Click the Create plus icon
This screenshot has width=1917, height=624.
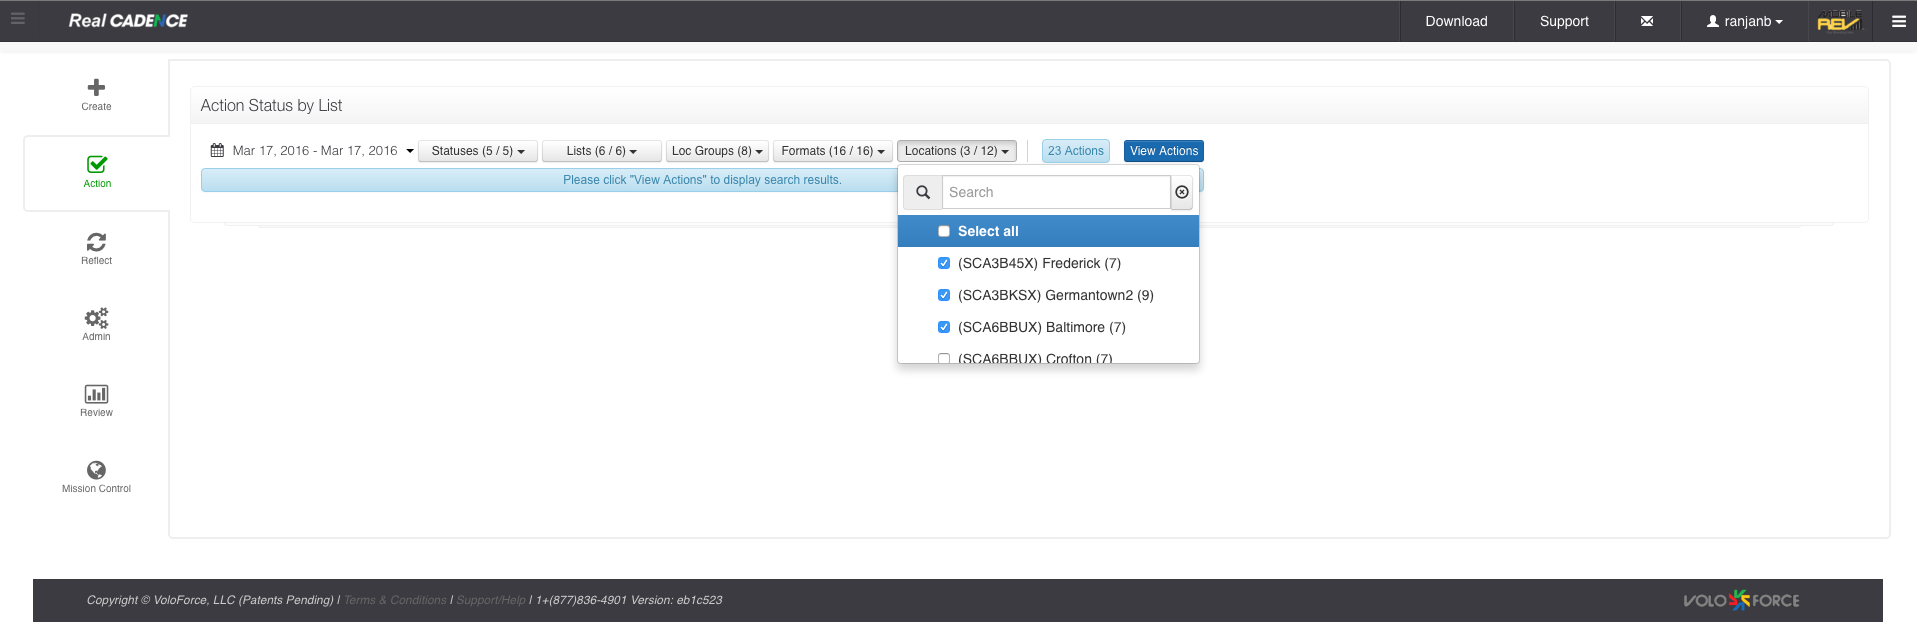(x=96, y=88)
